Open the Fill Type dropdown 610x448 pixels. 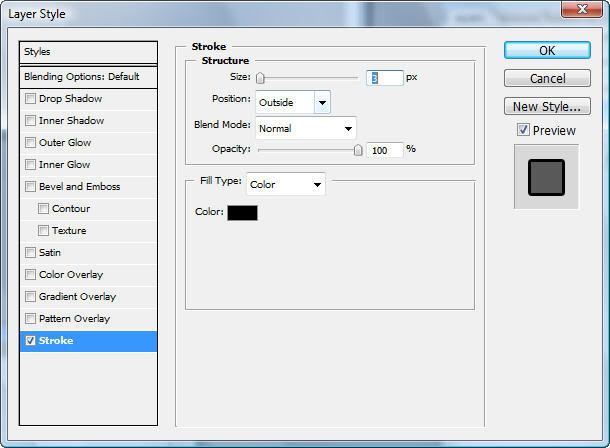(286, 184)
